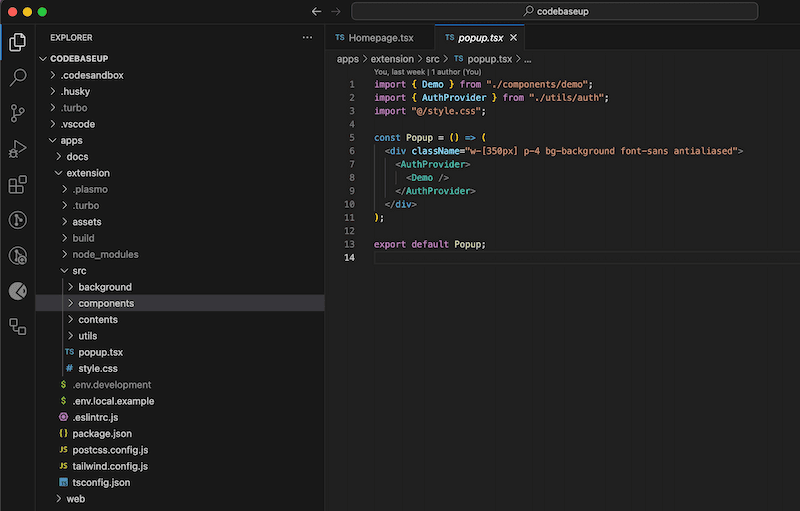
Task: Open the Extensions view
Action: tap(17, 185)
